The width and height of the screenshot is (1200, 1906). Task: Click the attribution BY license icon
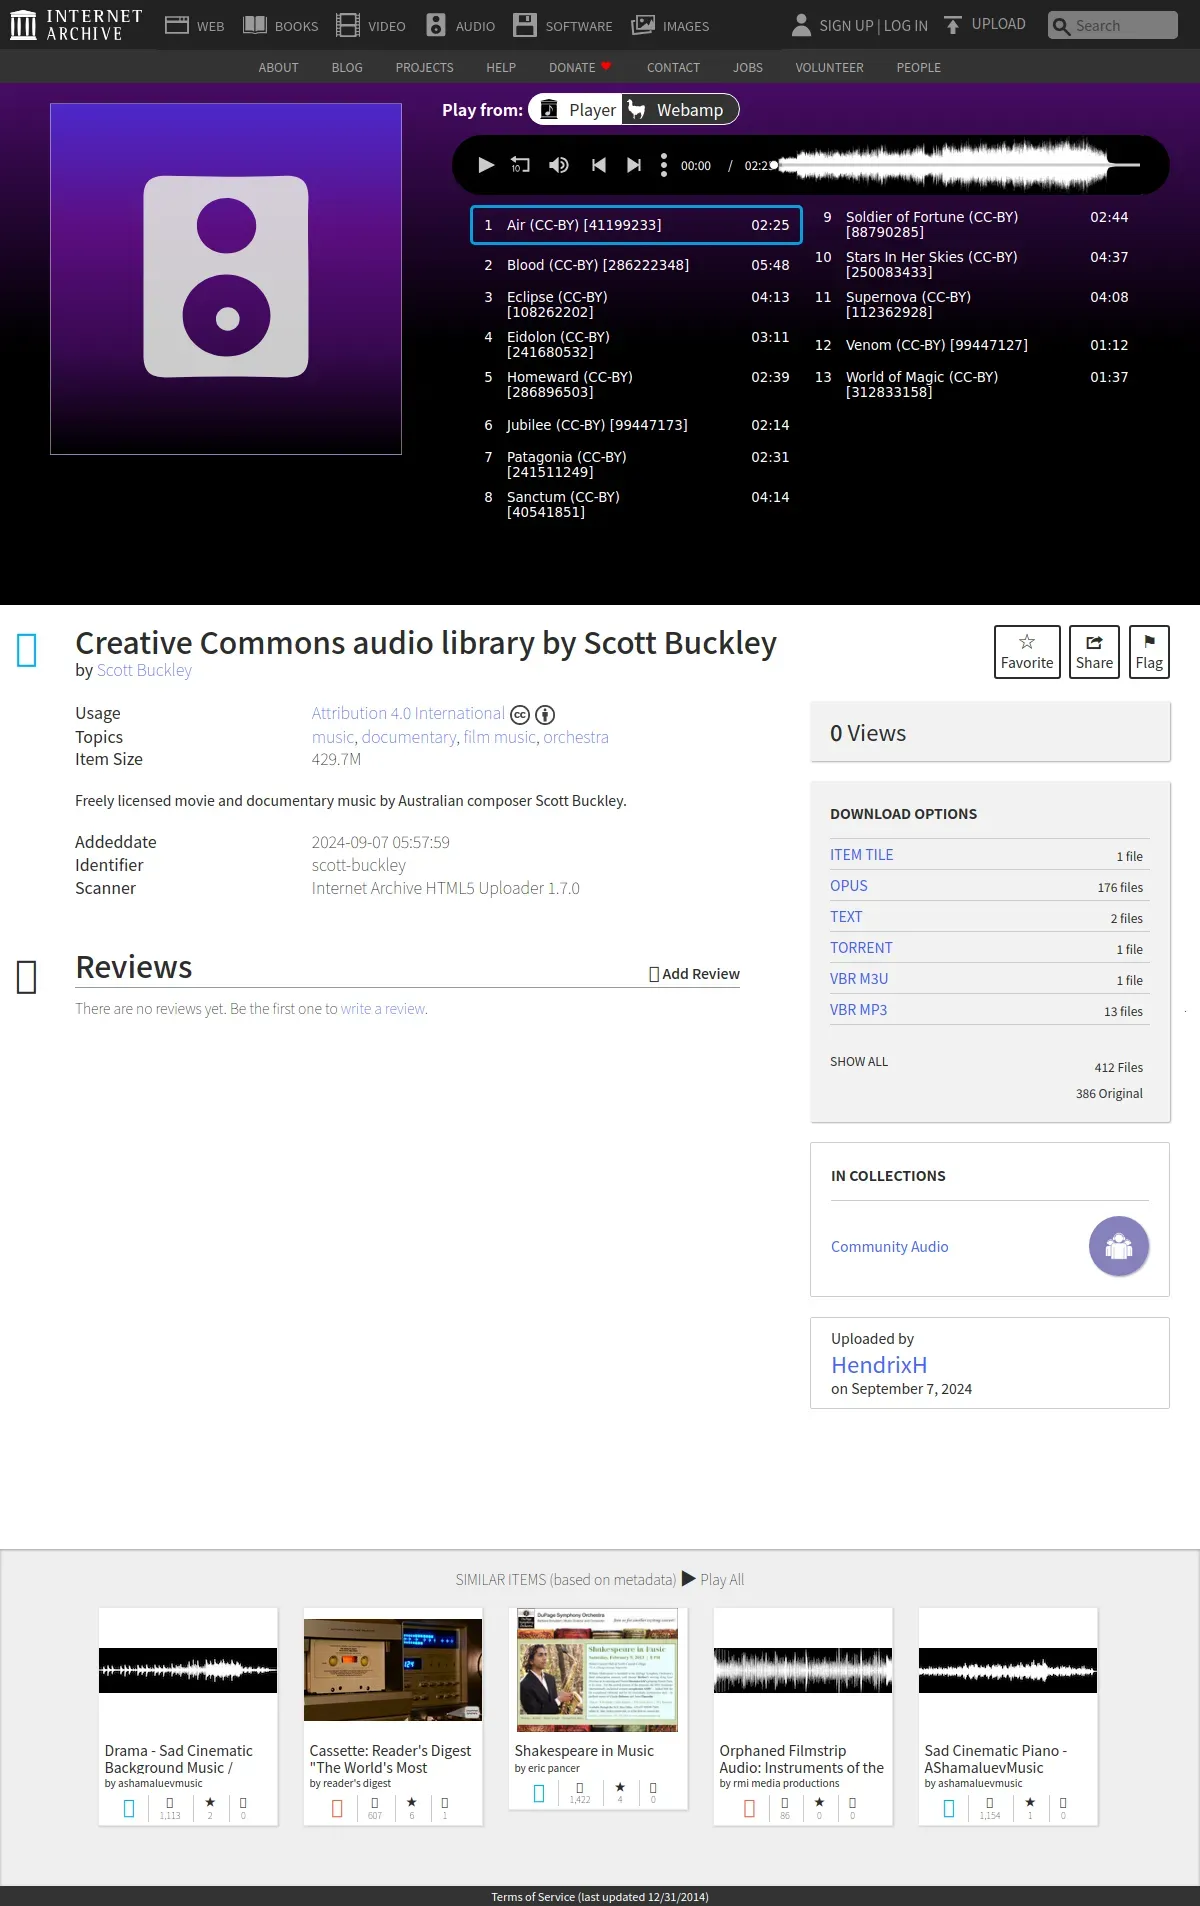pos(545,715)
